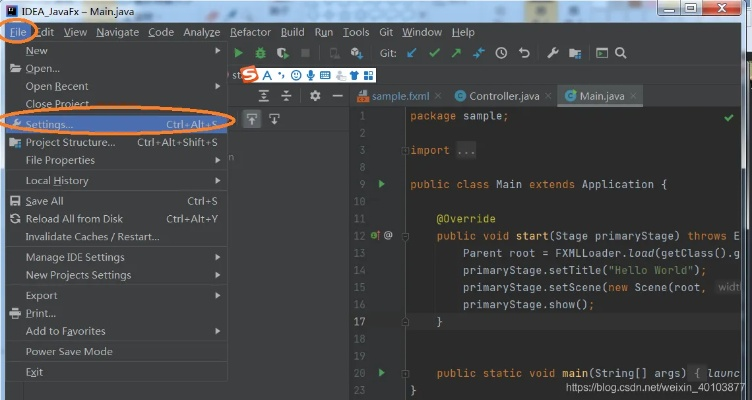The image size is (752, 400).
Task: Commit changes with Git checkmark icon
Action: 434,53
